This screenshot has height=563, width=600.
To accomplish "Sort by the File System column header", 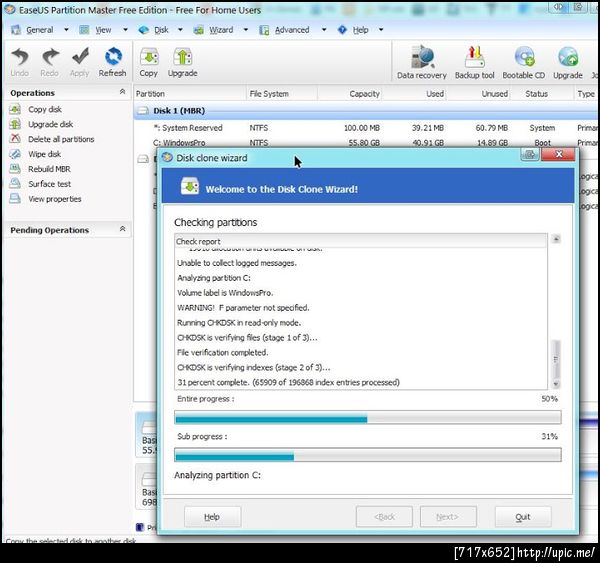I will tap(282, 94).
